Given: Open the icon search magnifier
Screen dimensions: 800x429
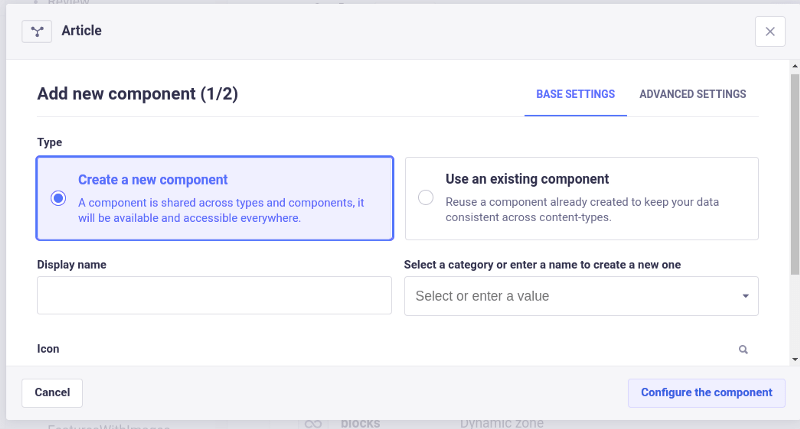Looking at the screenshot, I should (x=743, y=350).
